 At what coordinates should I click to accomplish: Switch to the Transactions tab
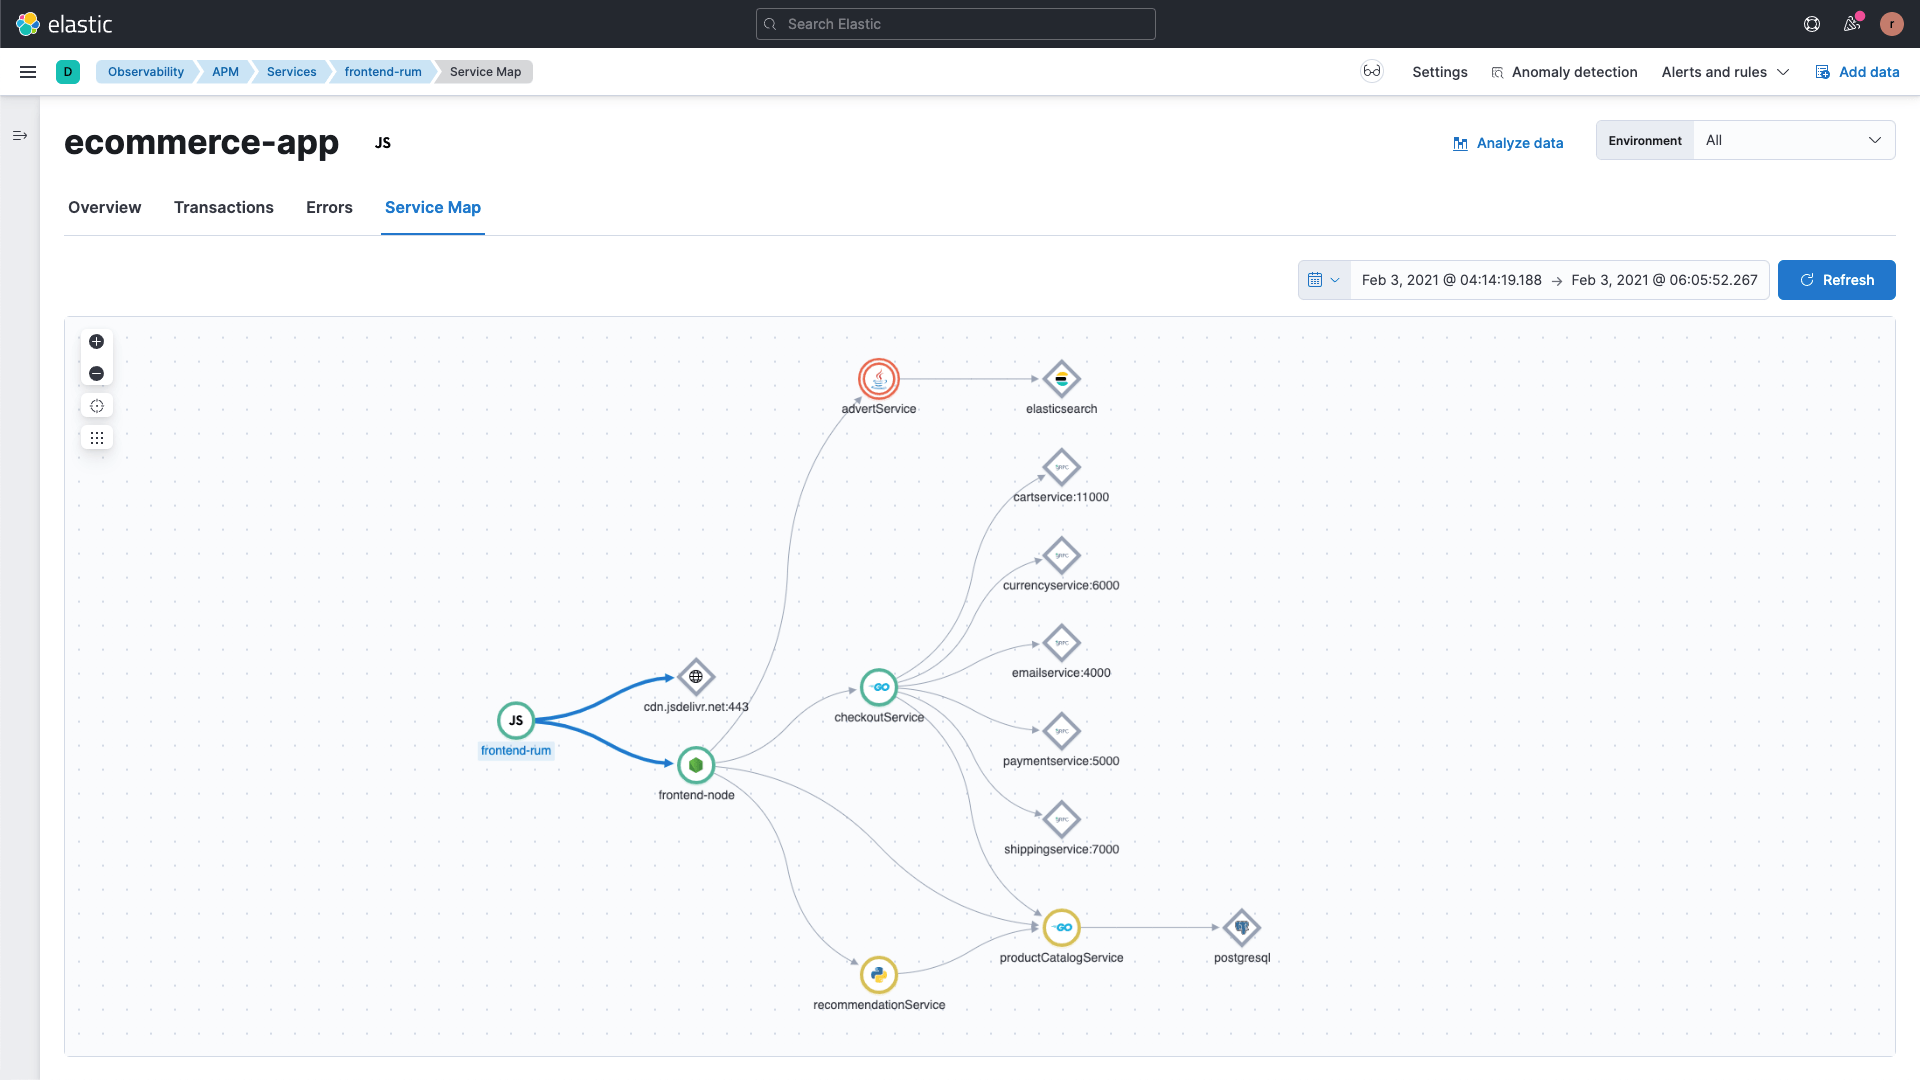222,207
